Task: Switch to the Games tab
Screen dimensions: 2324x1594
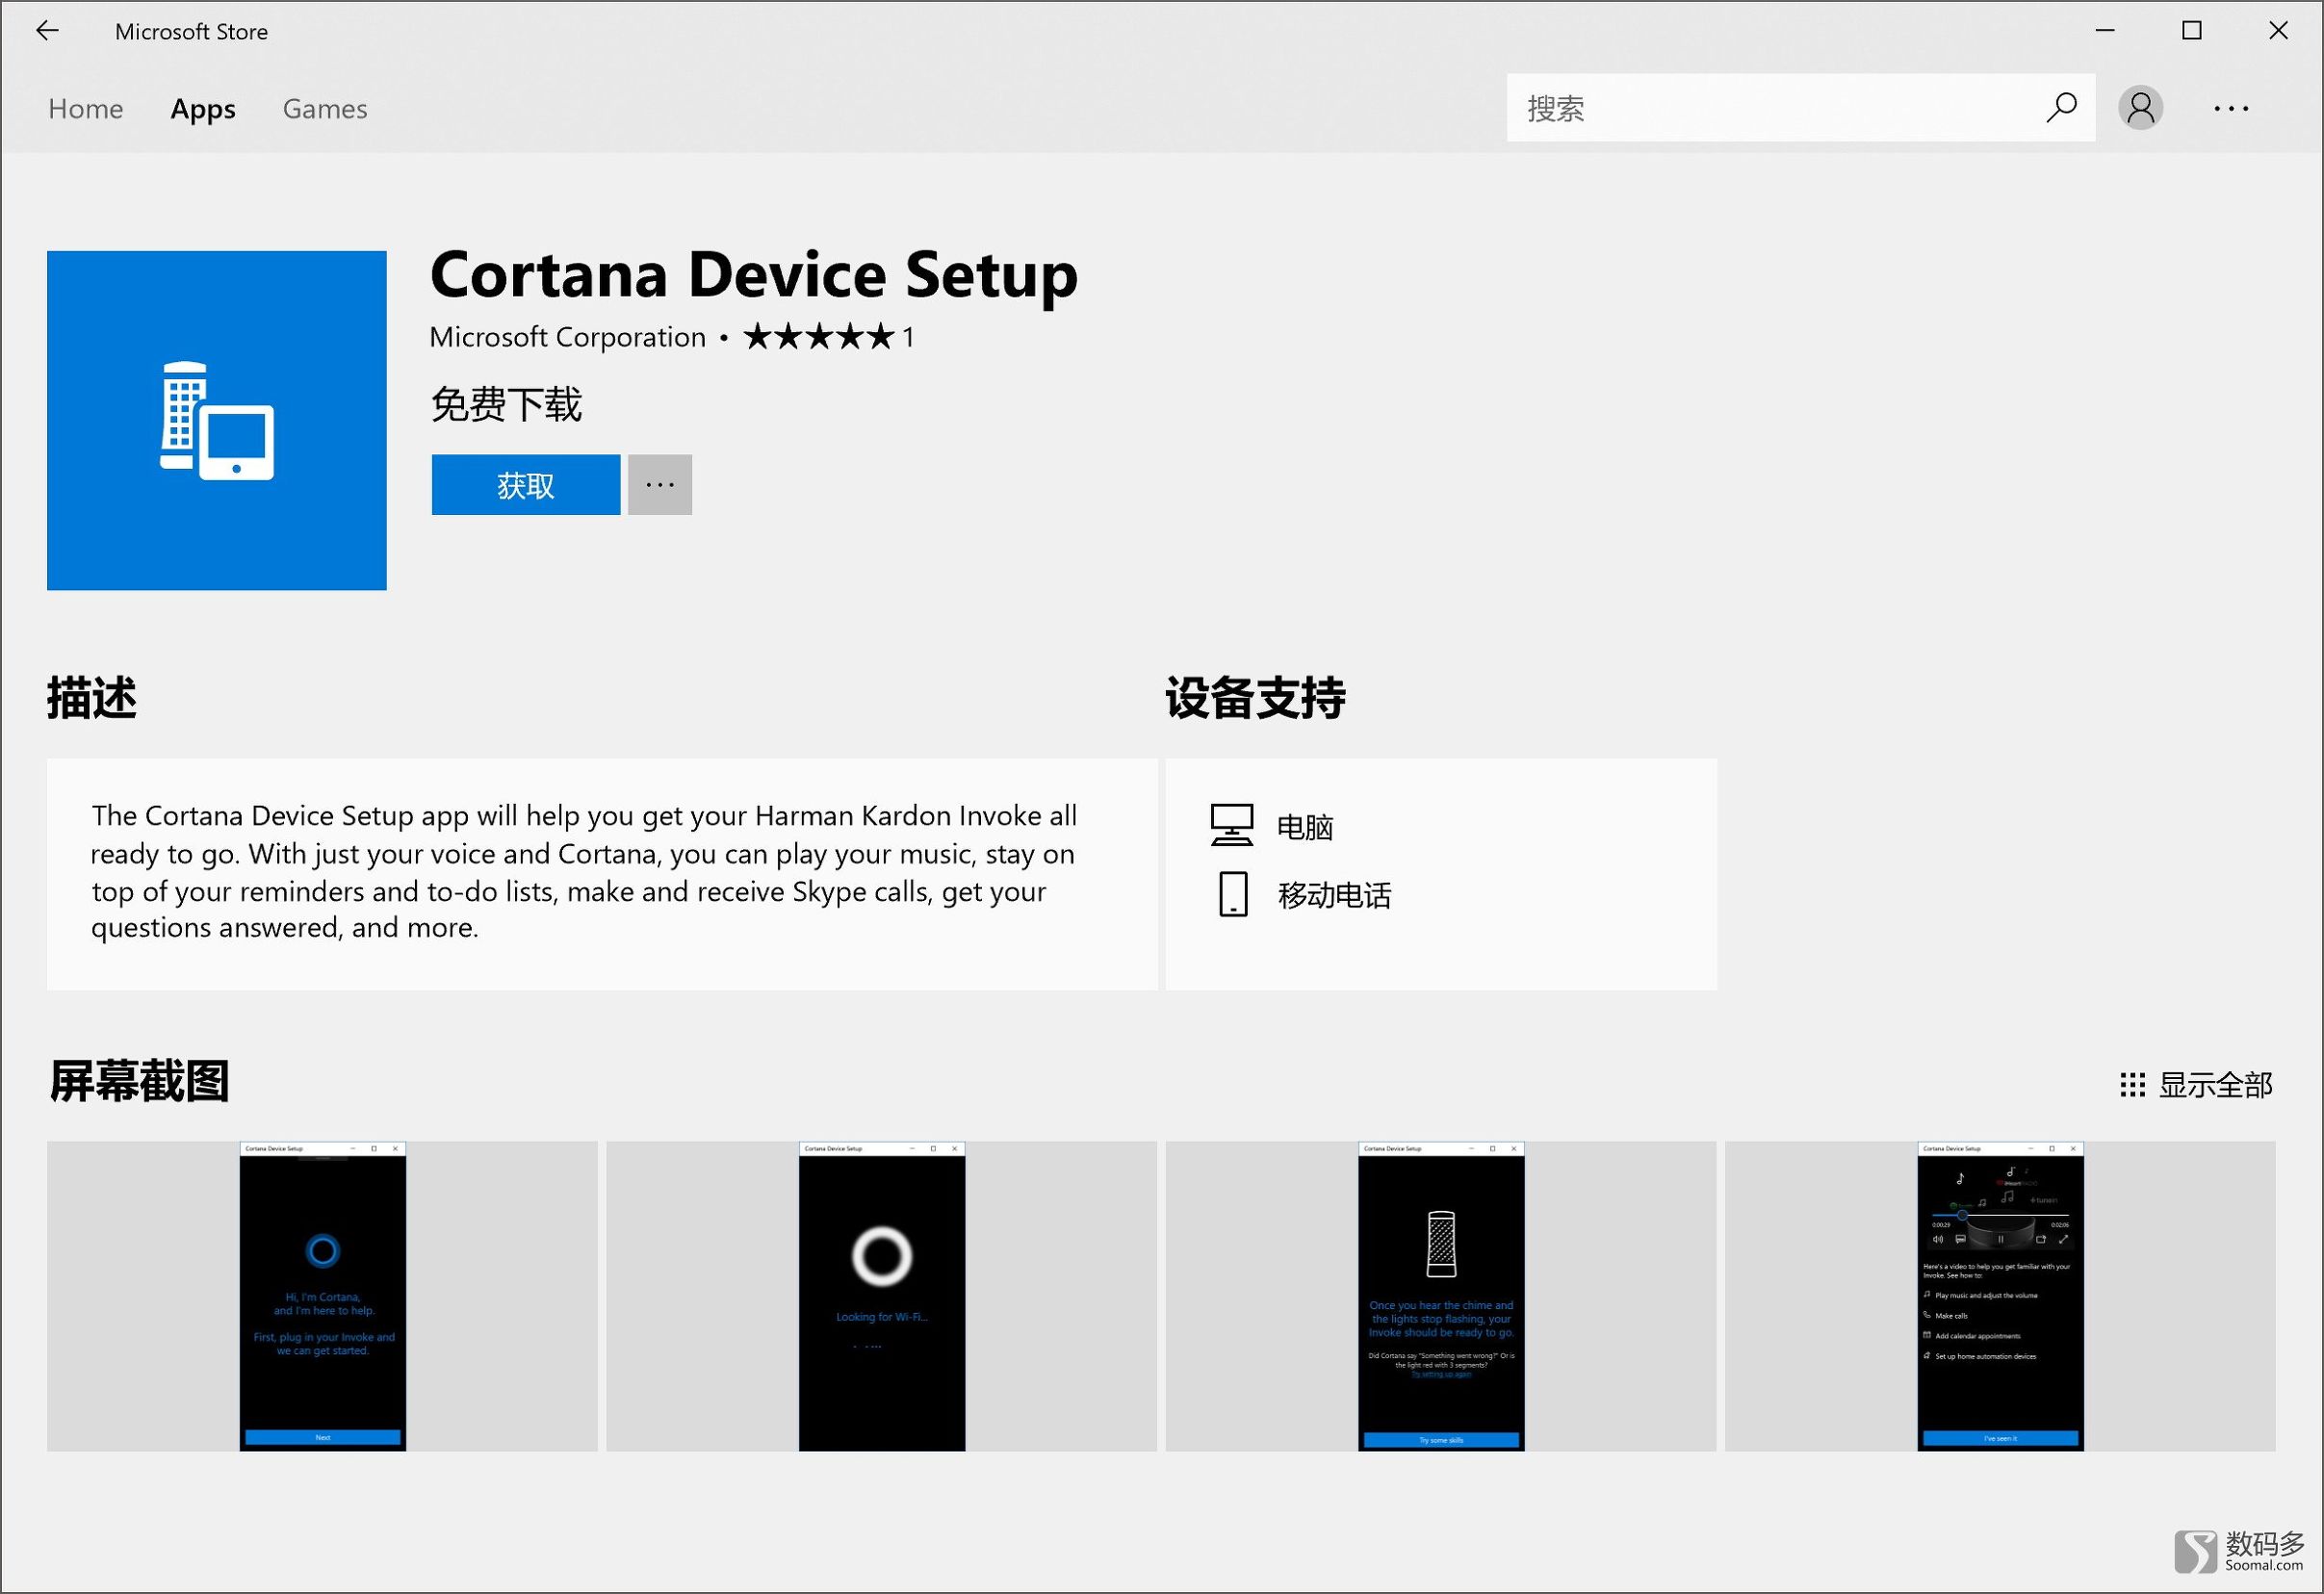Action: 325,108
